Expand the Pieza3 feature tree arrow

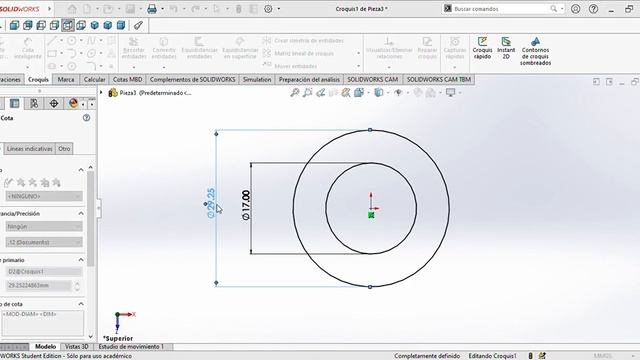(101, 93)
